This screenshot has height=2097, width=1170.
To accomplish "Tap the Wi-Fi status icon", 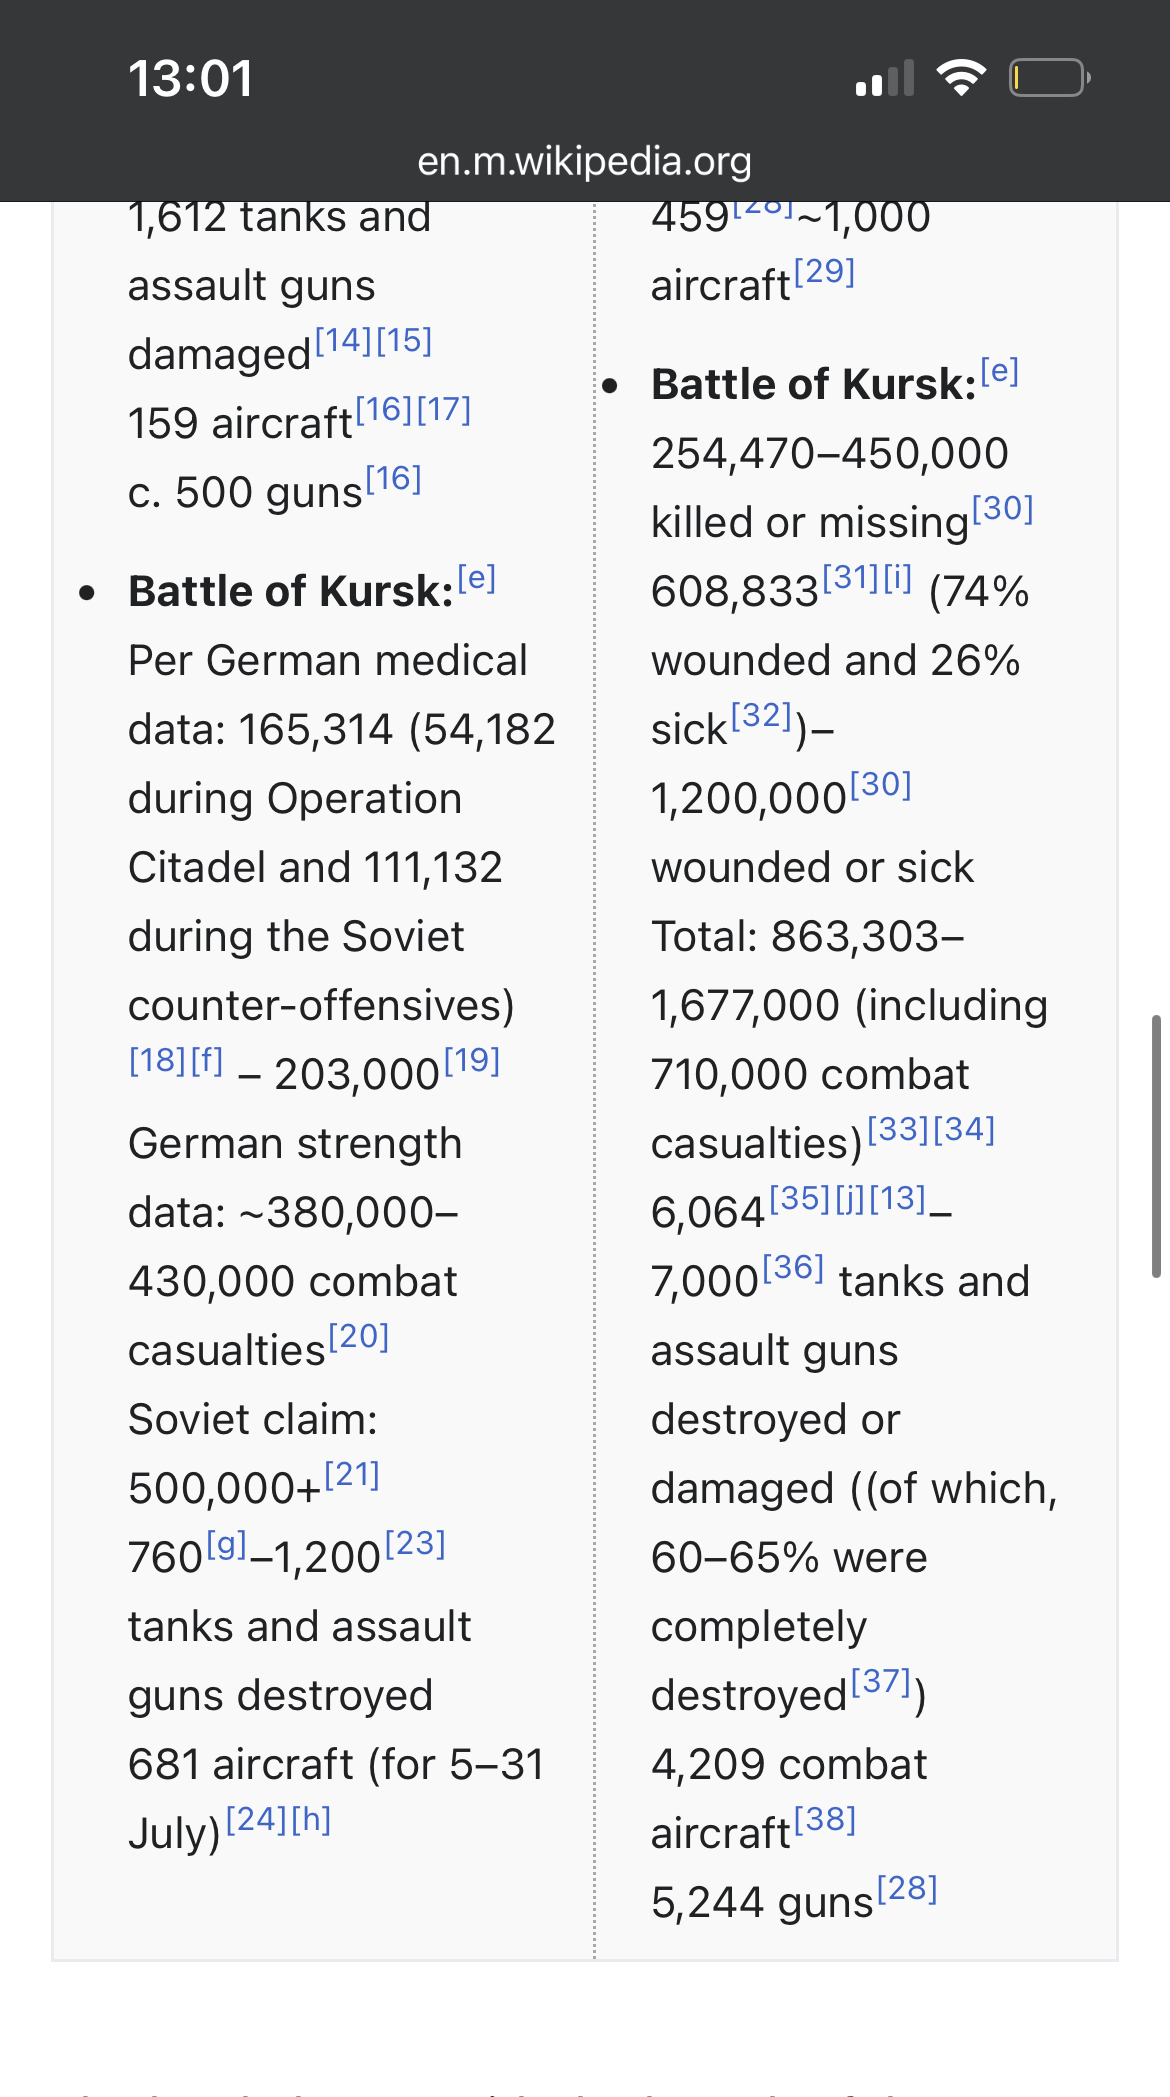I will pyautogui.click(x=960, y=78).
